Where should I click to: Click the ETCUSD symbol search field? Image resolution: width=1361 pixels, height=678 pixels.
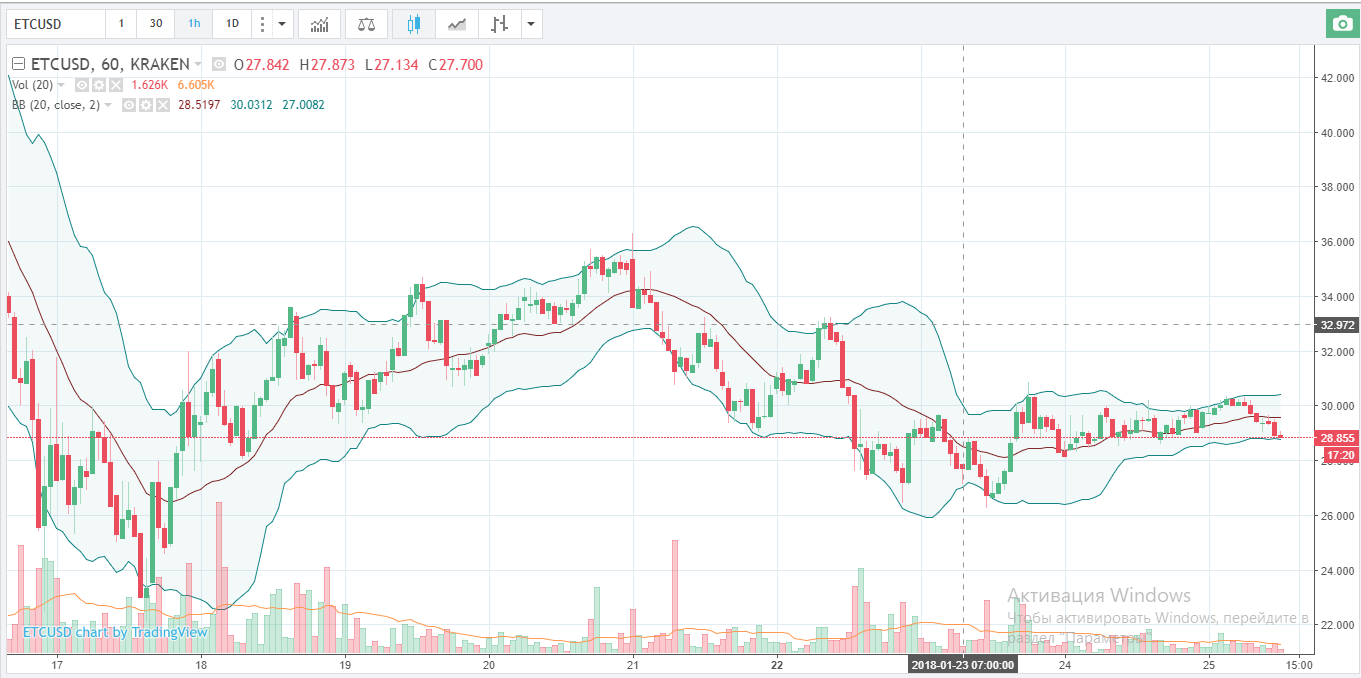[55, 23]
